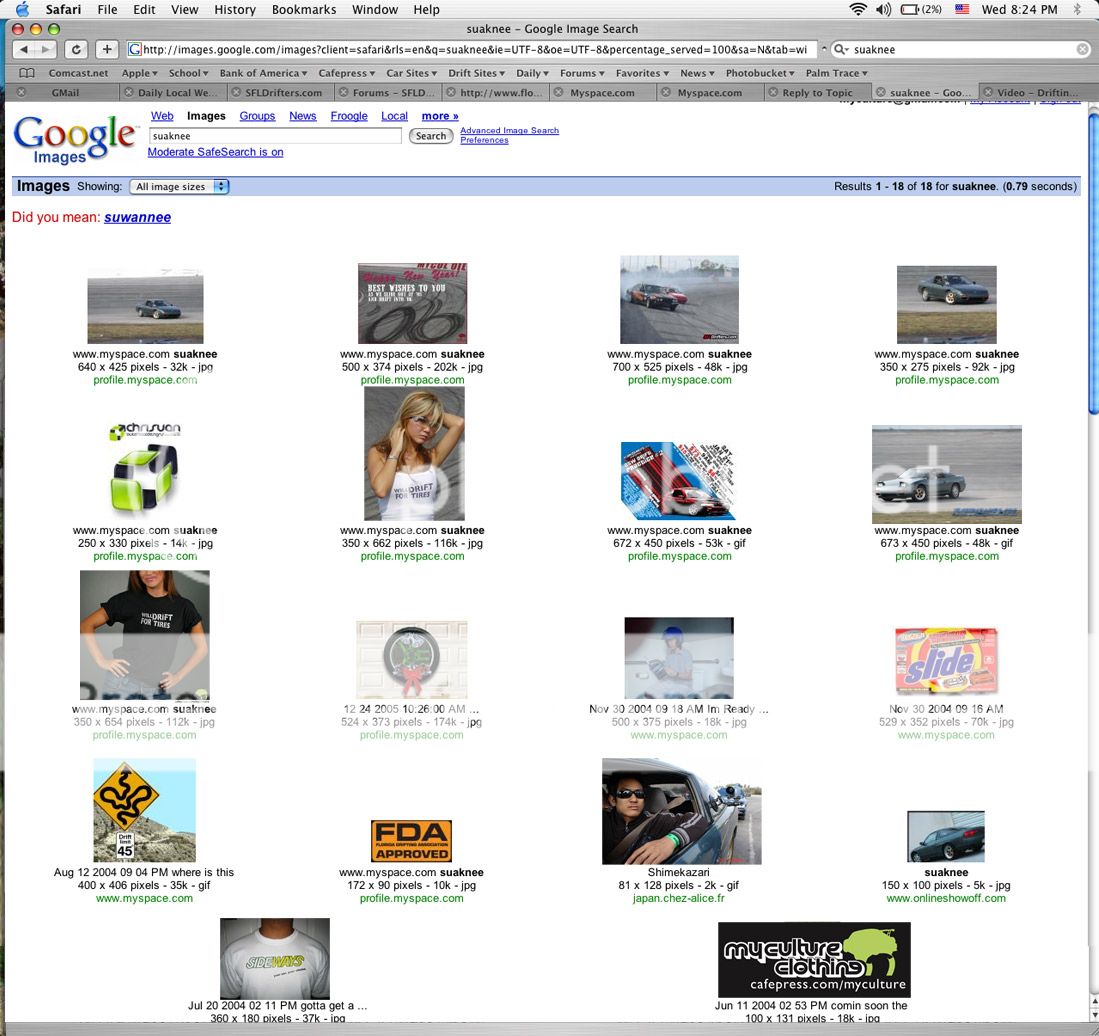
Task: Open the Apple menu logo
Action: (21, 9)
